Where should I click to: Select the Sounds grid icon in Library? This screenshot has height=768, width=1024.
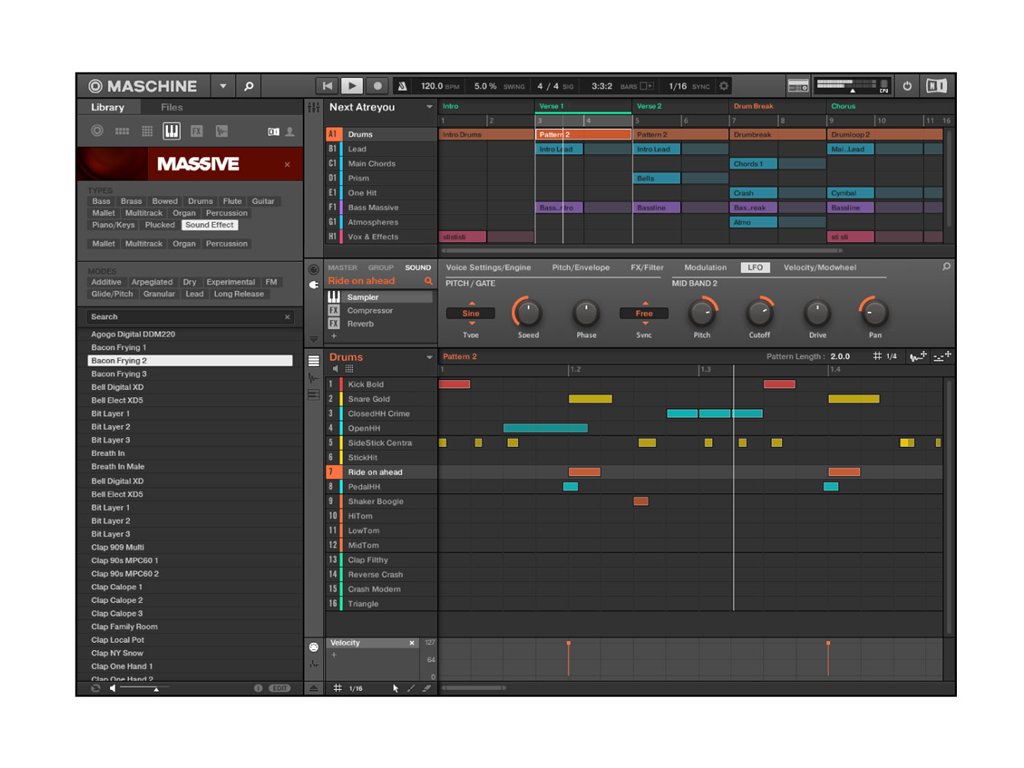coord(147,131)
